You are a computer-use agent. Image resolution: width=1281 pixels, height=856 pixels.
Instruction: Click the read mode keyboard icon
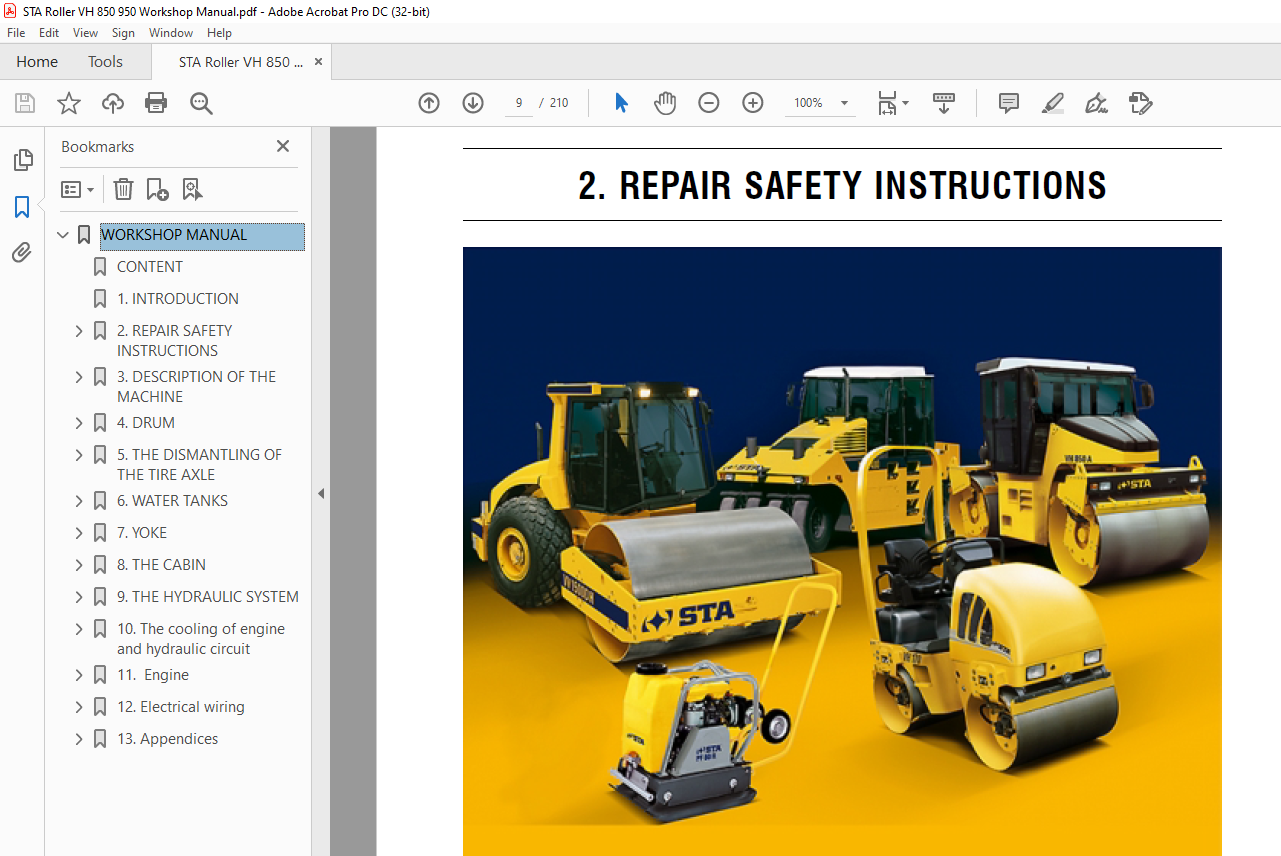tap(944, 103)
